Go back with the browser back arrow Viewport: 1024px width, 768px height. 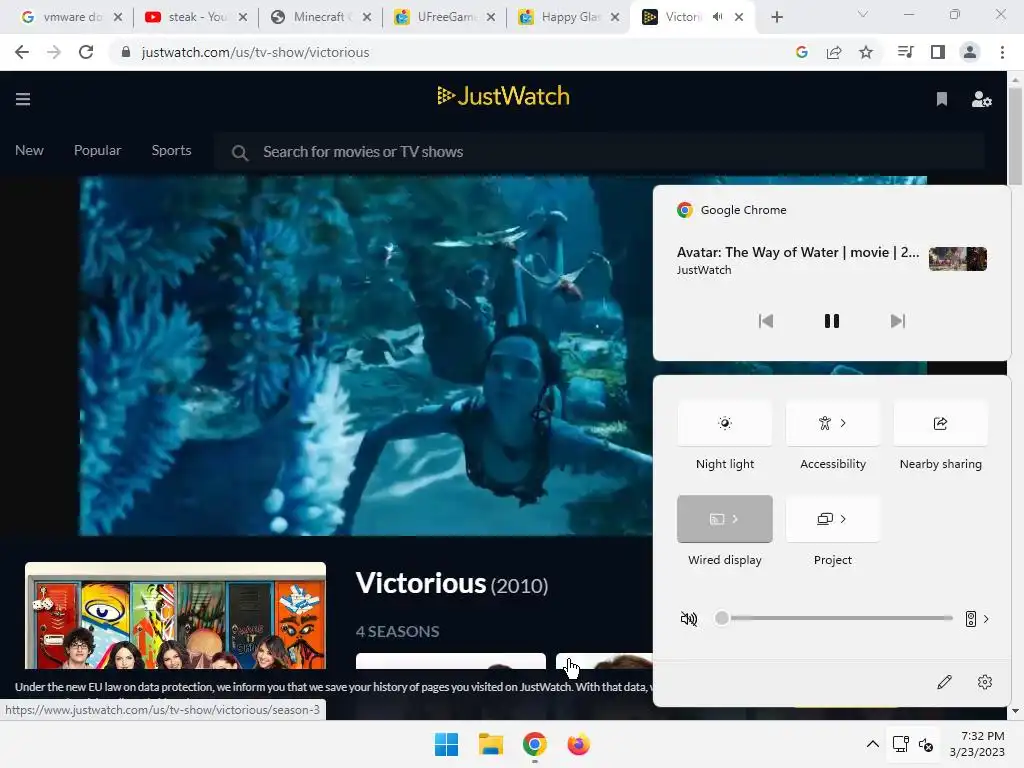(x=22, y=52)
